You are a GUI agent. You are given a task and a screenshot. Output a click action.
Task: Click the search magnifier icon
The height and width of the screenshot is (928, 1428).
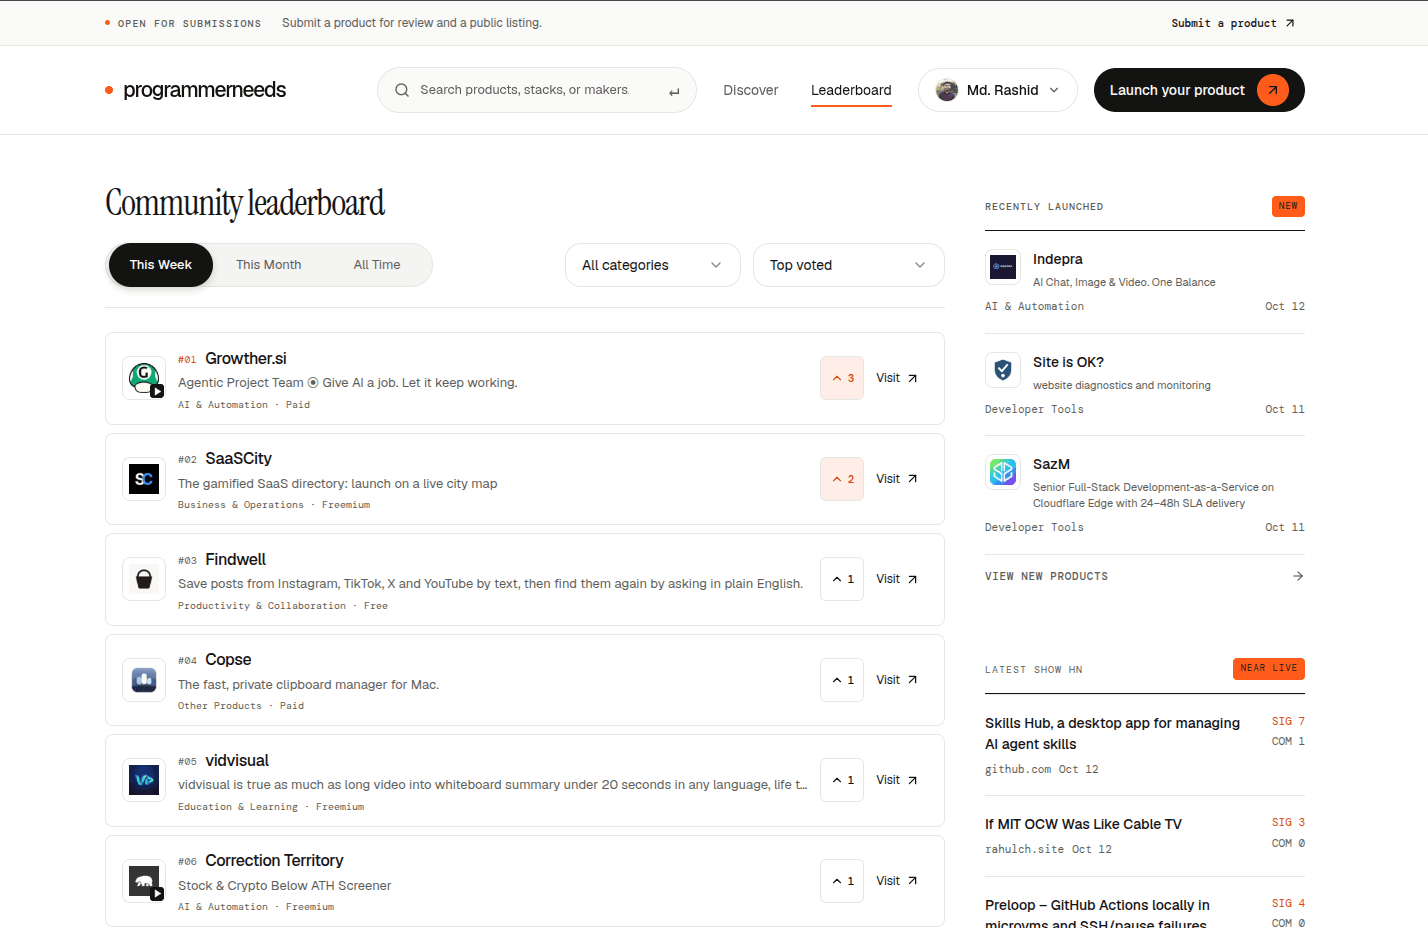402,90
